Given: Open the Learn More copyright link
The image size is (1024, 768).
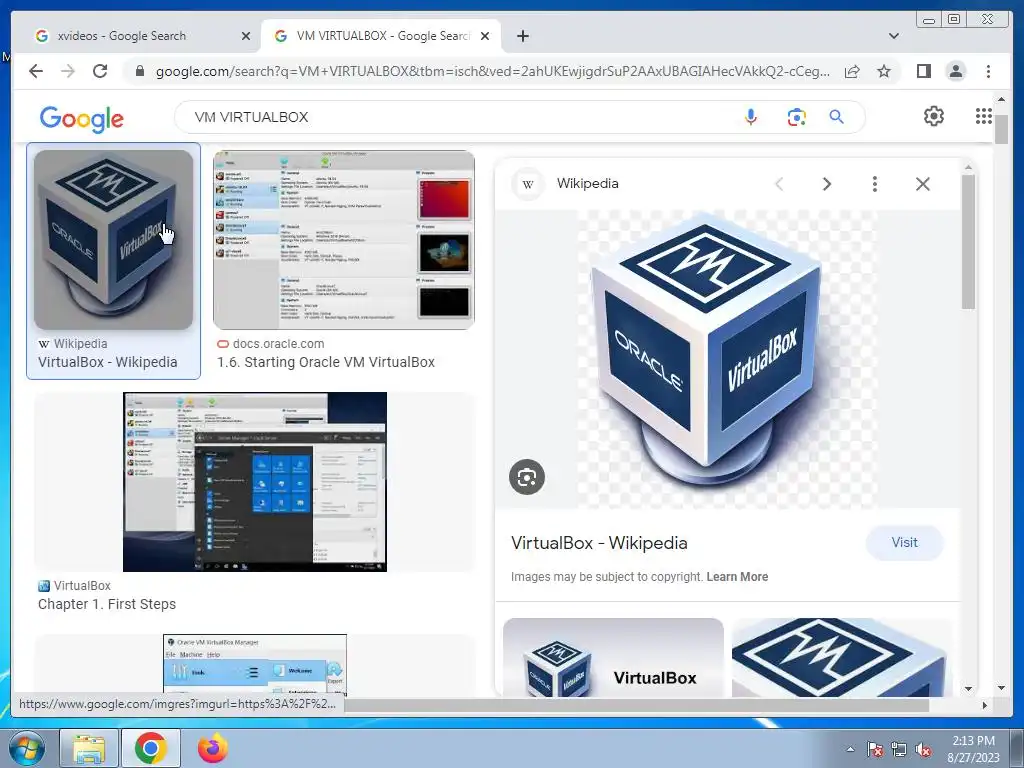Looking at the screenshot, I should [737, 577].
